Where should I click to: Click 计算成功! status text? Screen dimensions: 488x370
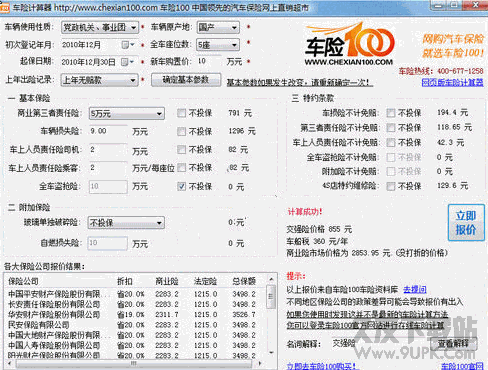point(305,212)
